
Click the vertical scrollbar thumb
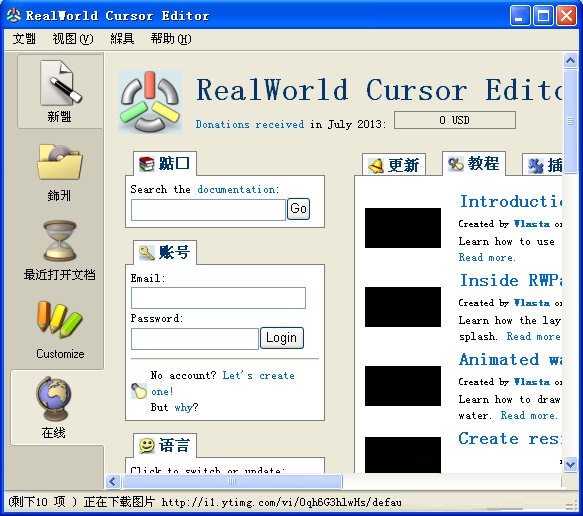[x=570, y=121]
